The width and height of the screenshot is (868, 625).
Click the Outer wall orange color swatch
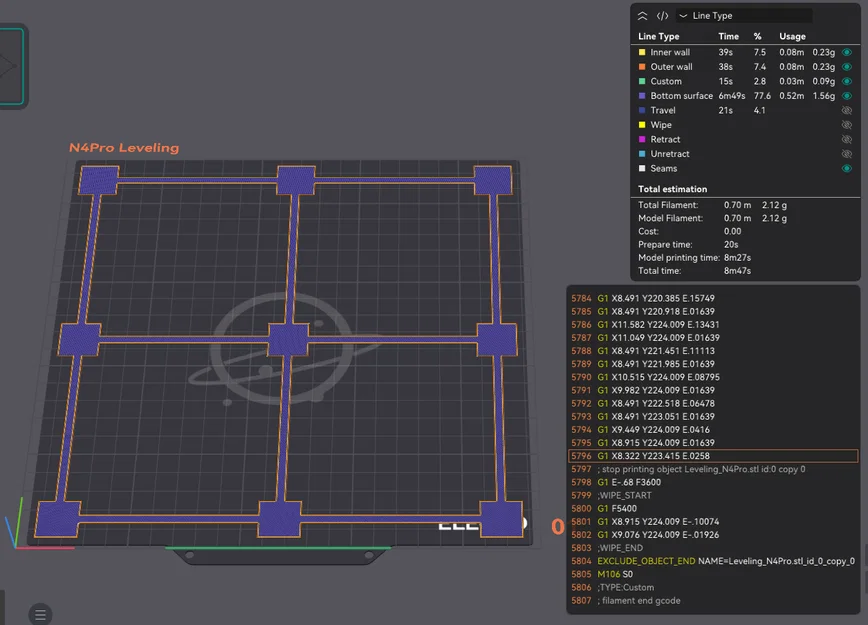(642, 66)
